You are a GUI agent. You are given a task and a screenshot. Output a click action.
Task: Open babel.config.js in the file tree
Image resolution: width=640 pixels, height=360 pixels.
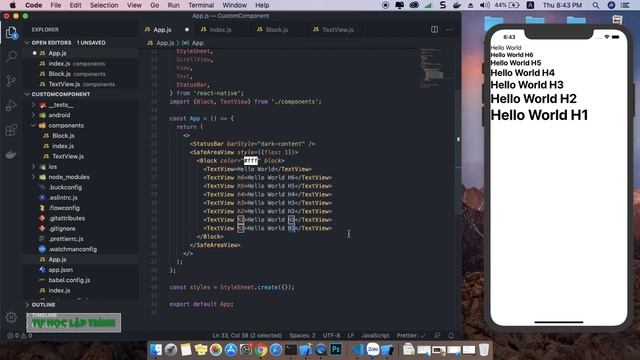click(x=69, y=280)
